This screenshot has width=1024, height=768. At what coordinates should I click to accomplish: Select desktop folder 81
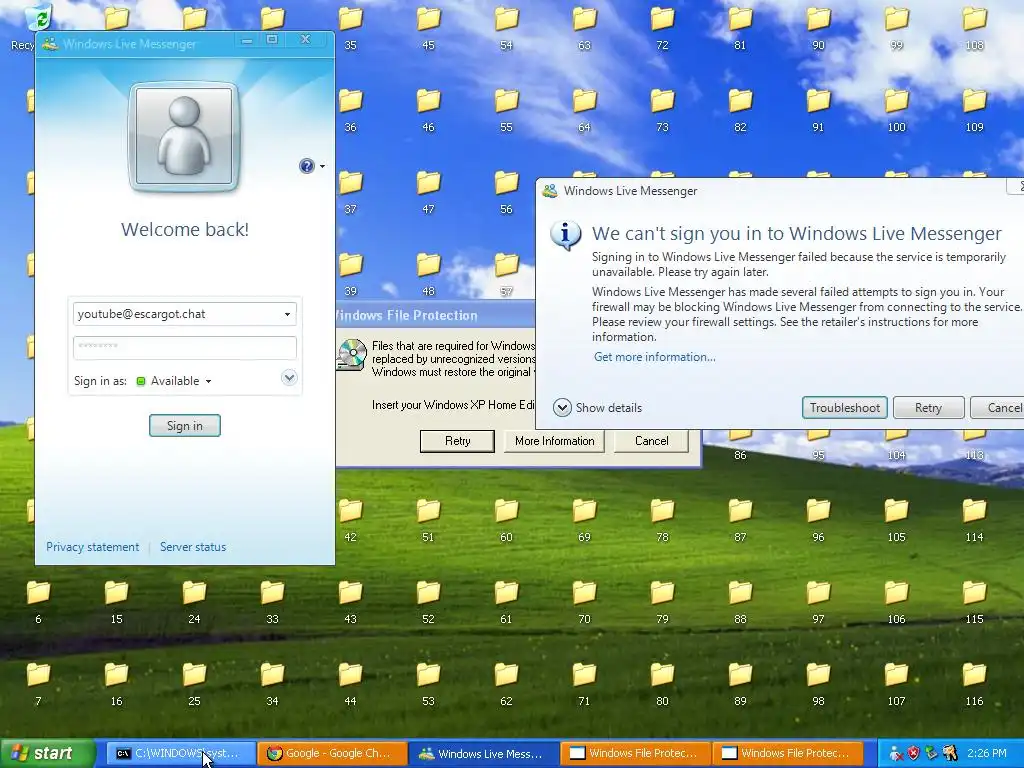pos(740,28)
